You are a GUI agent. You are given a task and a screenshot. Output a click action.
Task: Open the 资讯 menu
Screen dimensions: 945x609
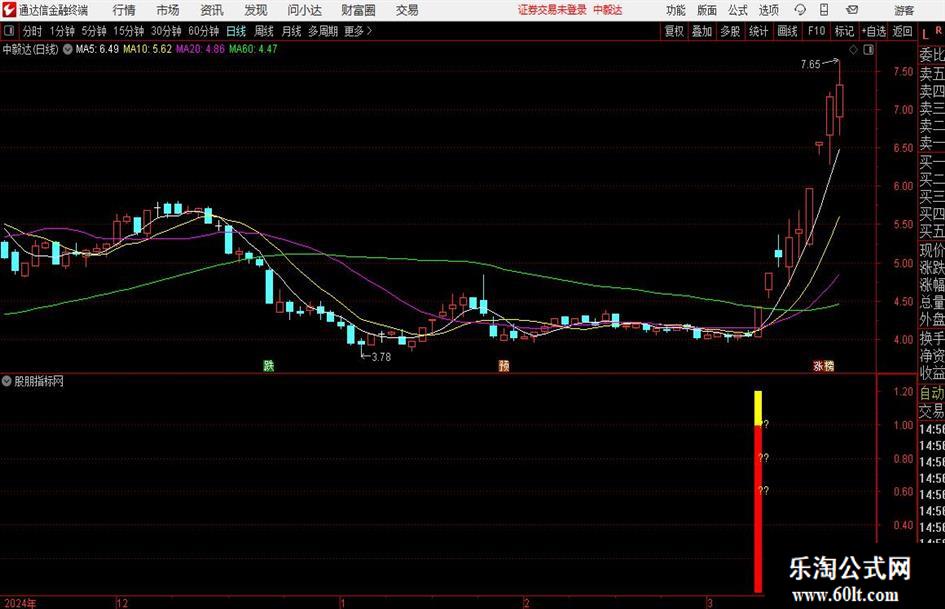212,10
